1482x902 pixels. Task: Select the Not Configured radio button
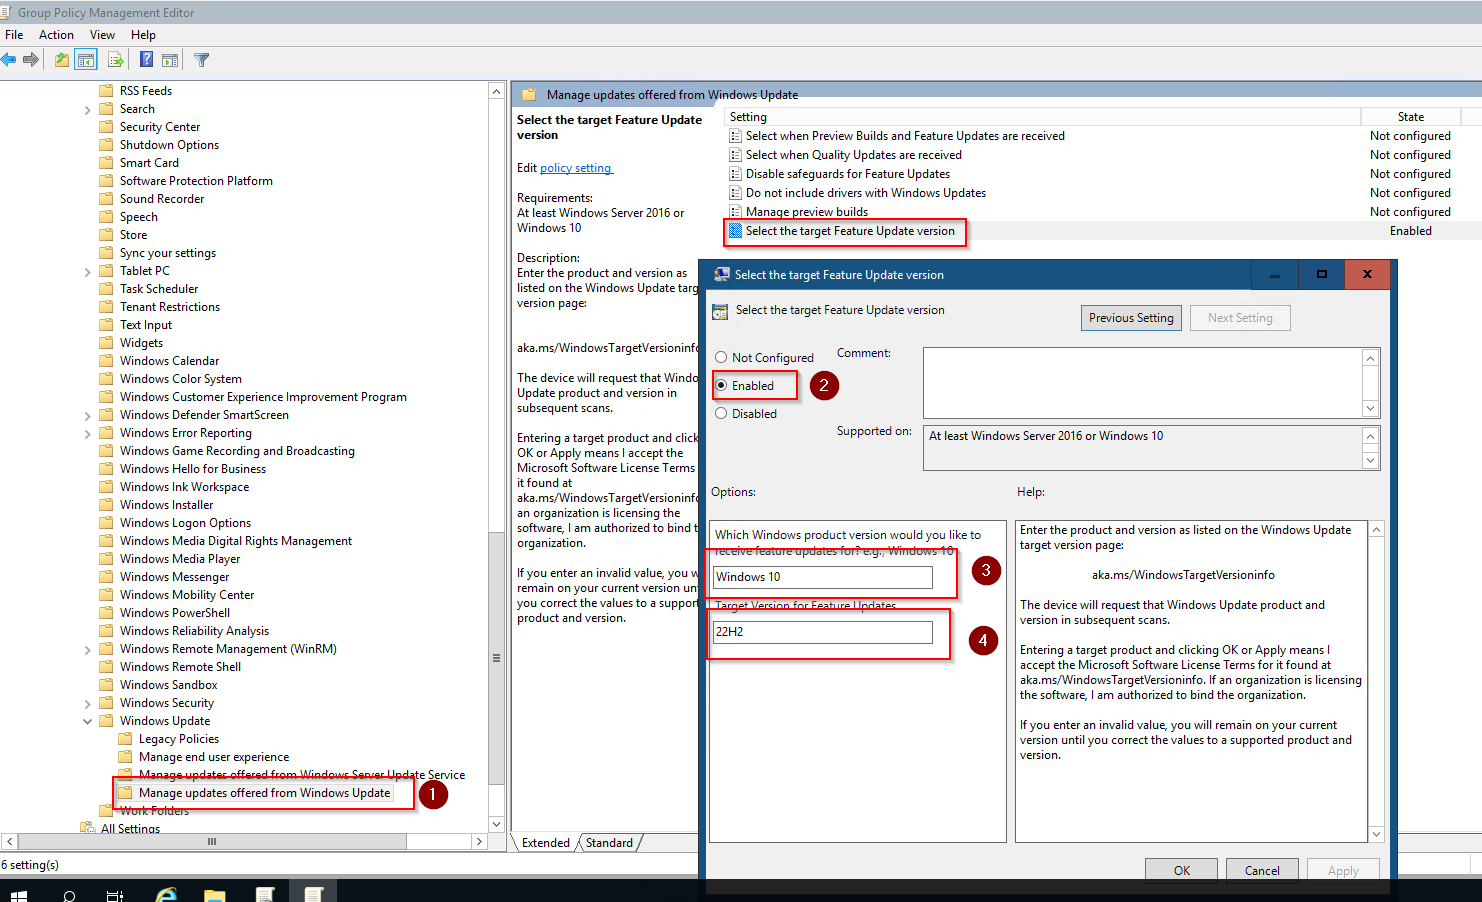[721, 357]
